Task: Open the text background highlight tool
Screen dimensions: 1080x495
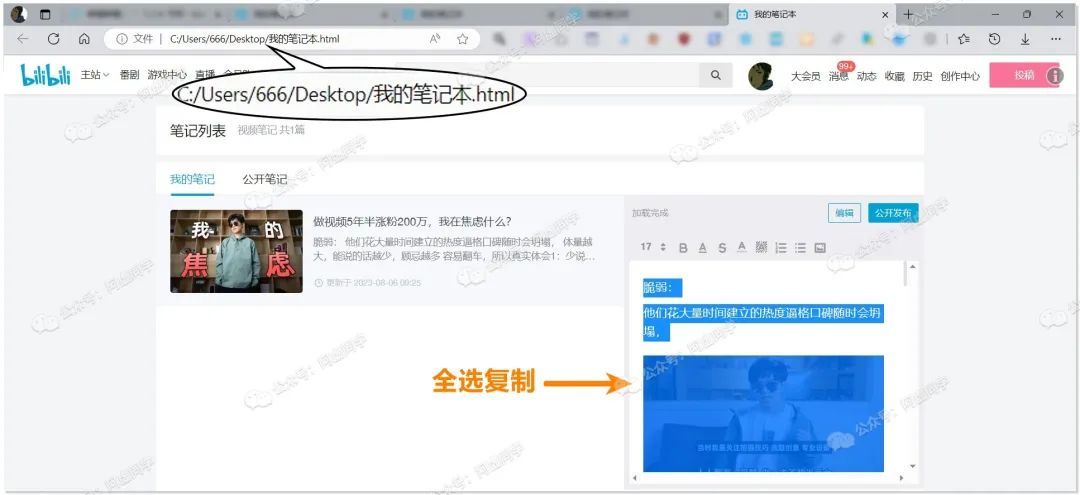Action: pyautogui.click(x=761, y=247)
